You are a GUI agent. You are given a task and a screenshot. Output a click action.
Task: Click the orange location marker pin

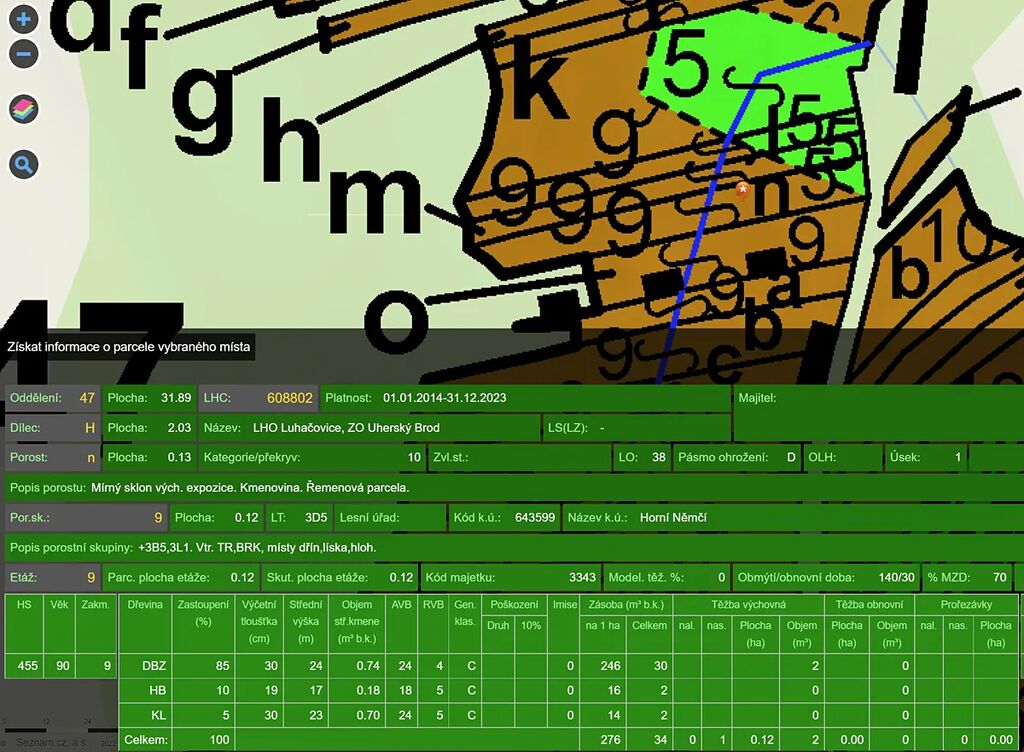742,188
